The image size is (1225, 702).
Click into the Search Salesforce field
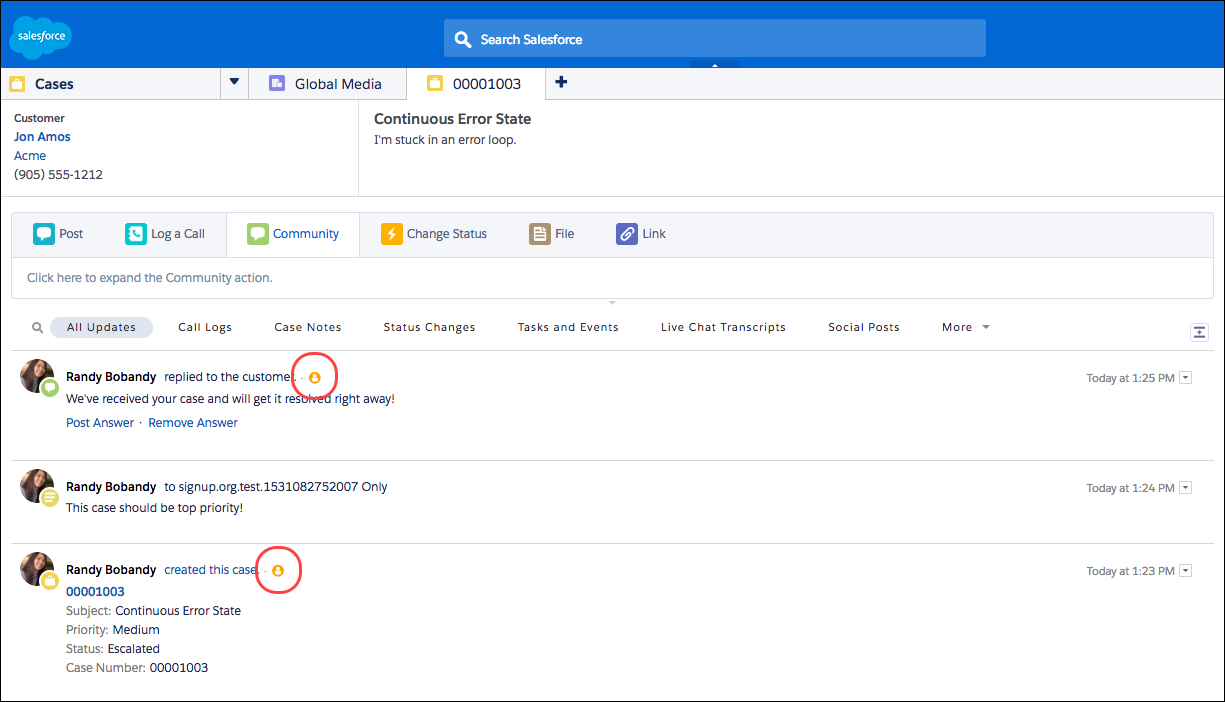pos(715,39)
